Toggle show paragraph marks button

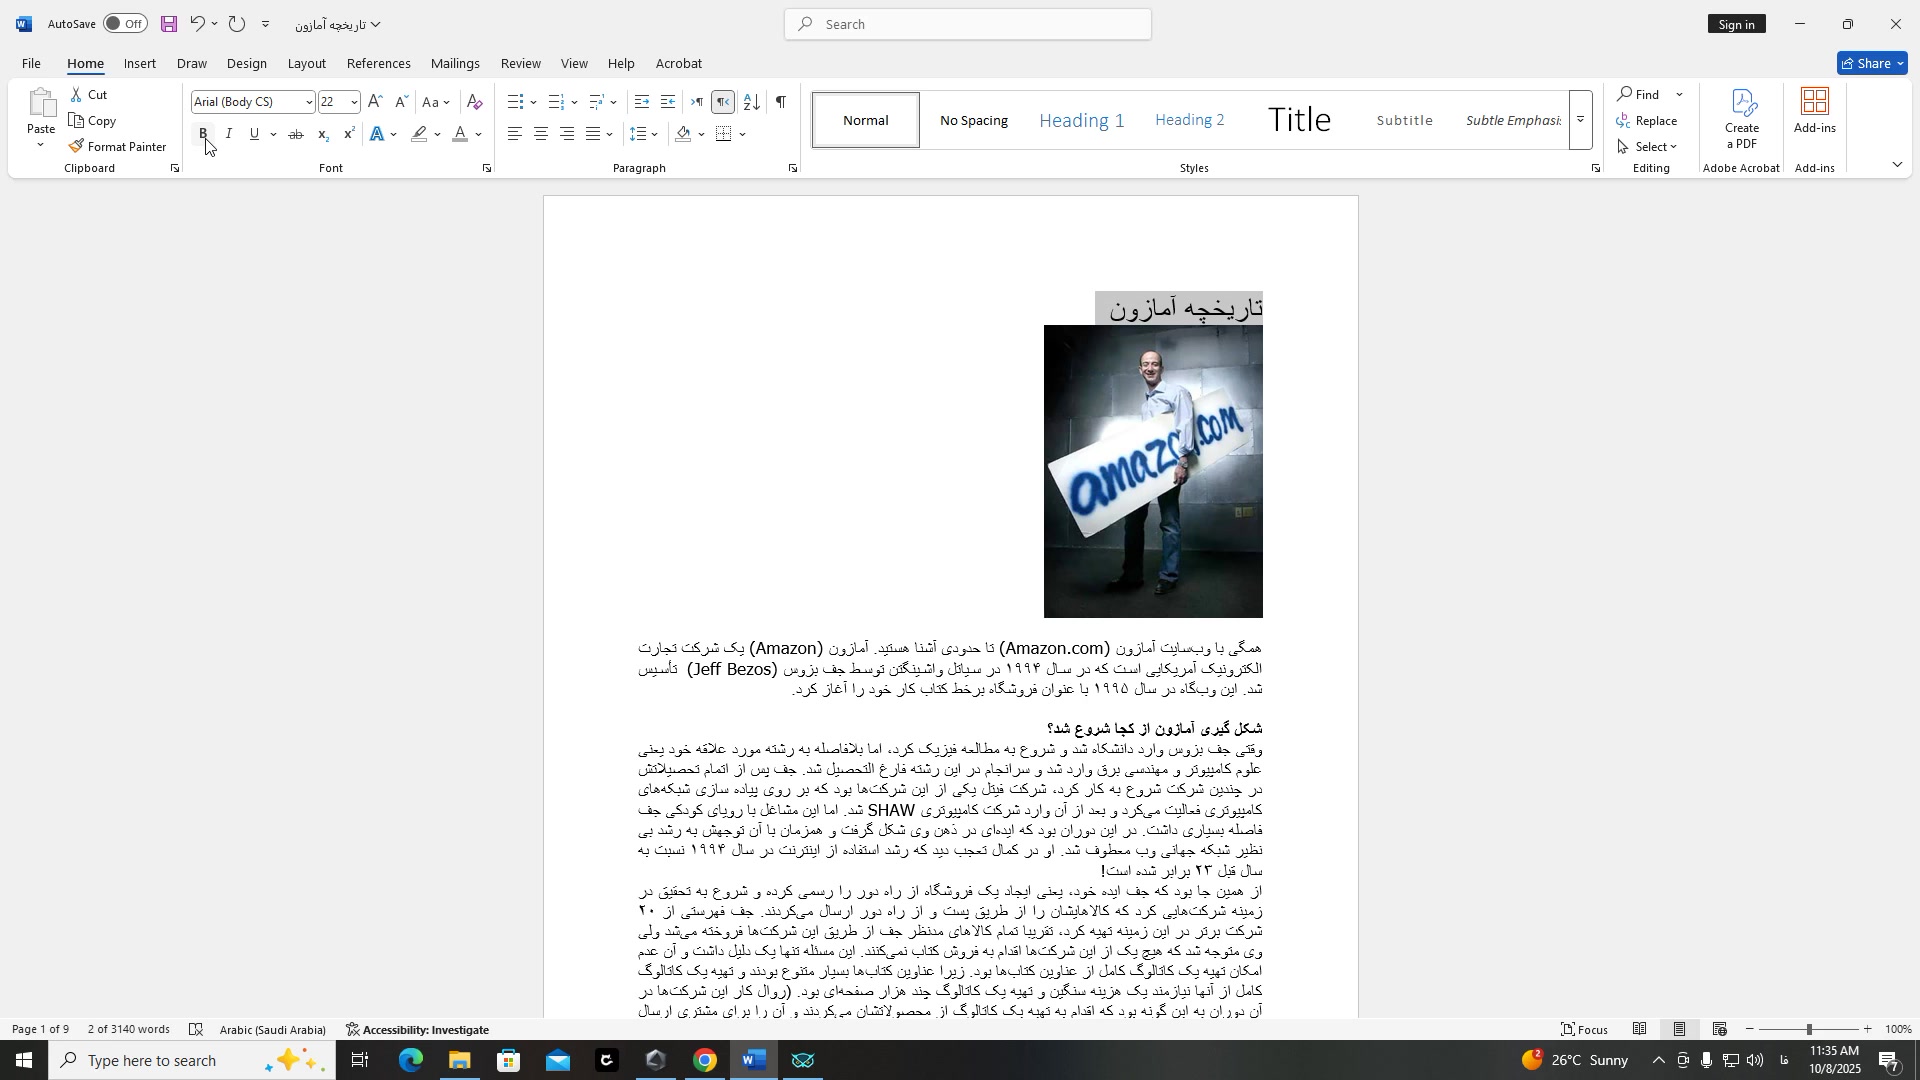(x=781, y=102)
